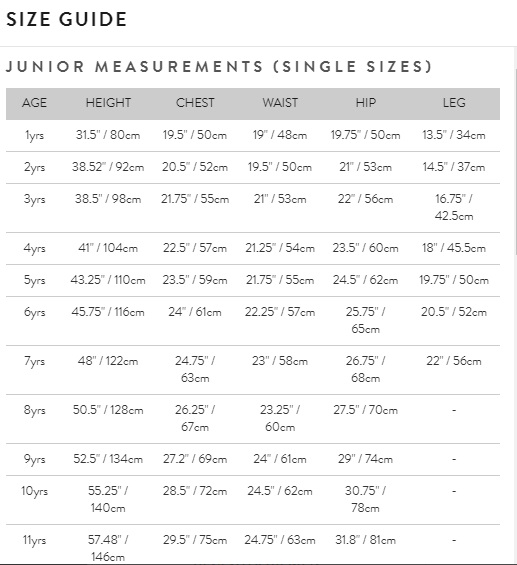Image resolution: width=517 pixels, height=565 pixels.
Task: Click the 11yrs hip 31.8" / 81cm cell
Action: click(366, 540)
